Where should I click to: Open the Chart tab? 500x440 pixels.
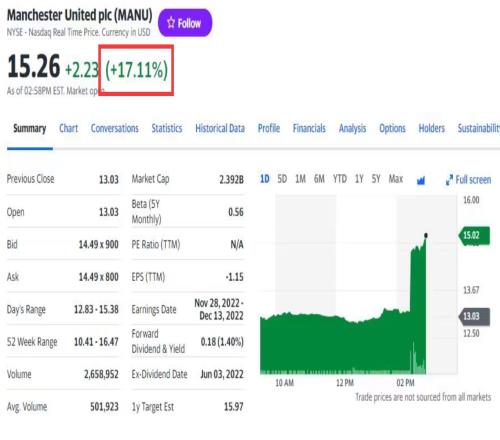(69, 128)
